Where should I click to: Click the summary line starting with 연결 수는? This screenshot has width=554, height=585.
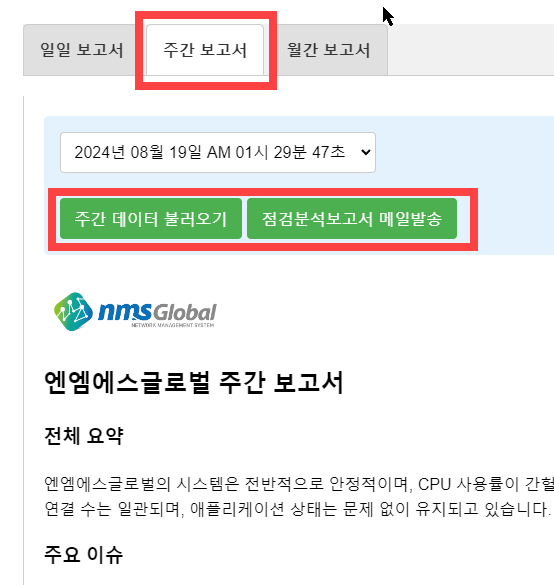pos(298,509)
